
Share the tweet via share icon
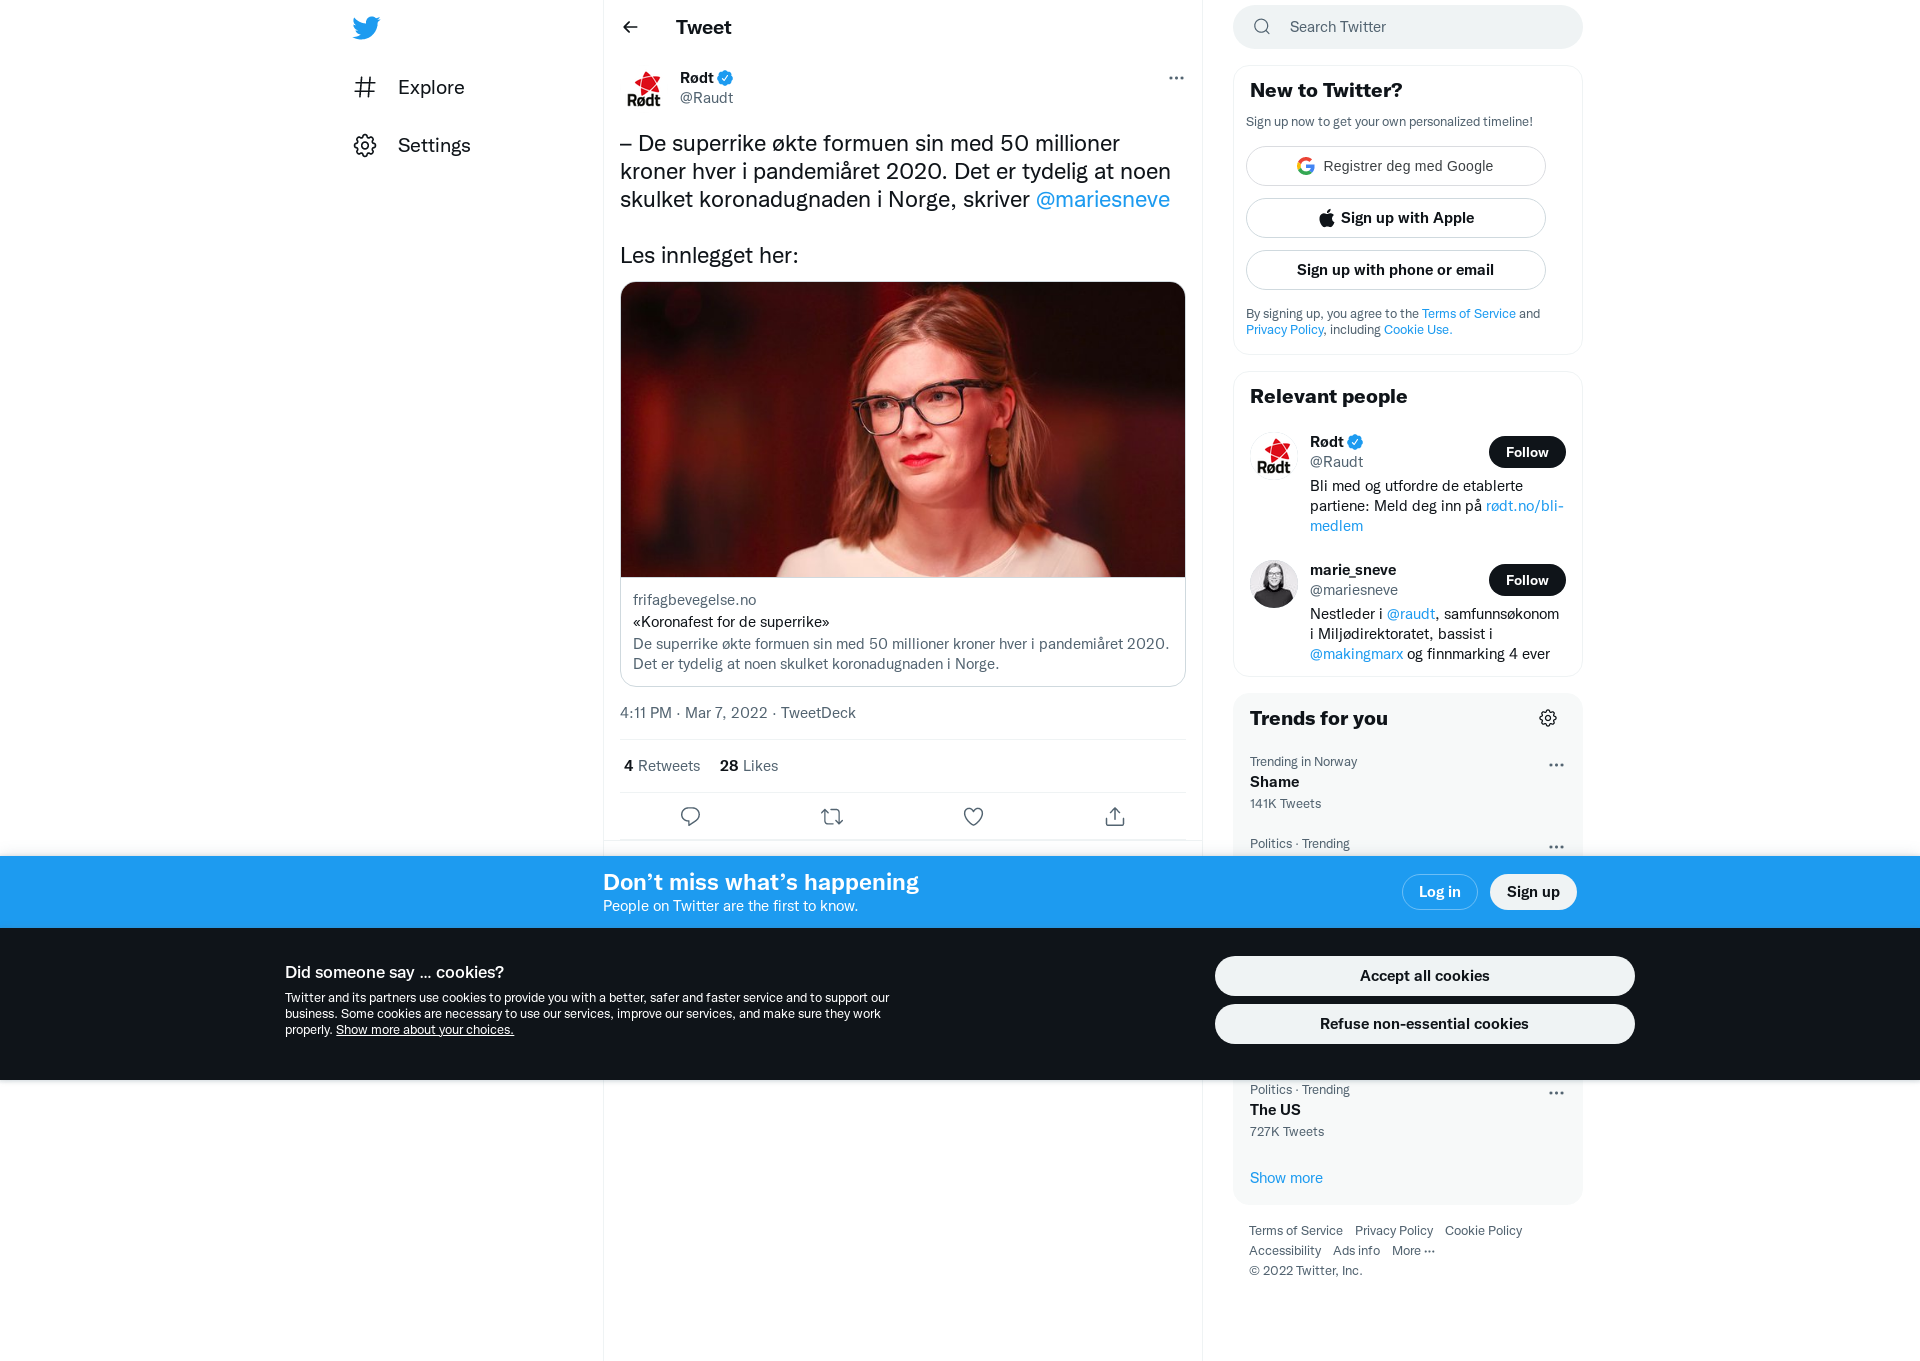coord(1115,816)
